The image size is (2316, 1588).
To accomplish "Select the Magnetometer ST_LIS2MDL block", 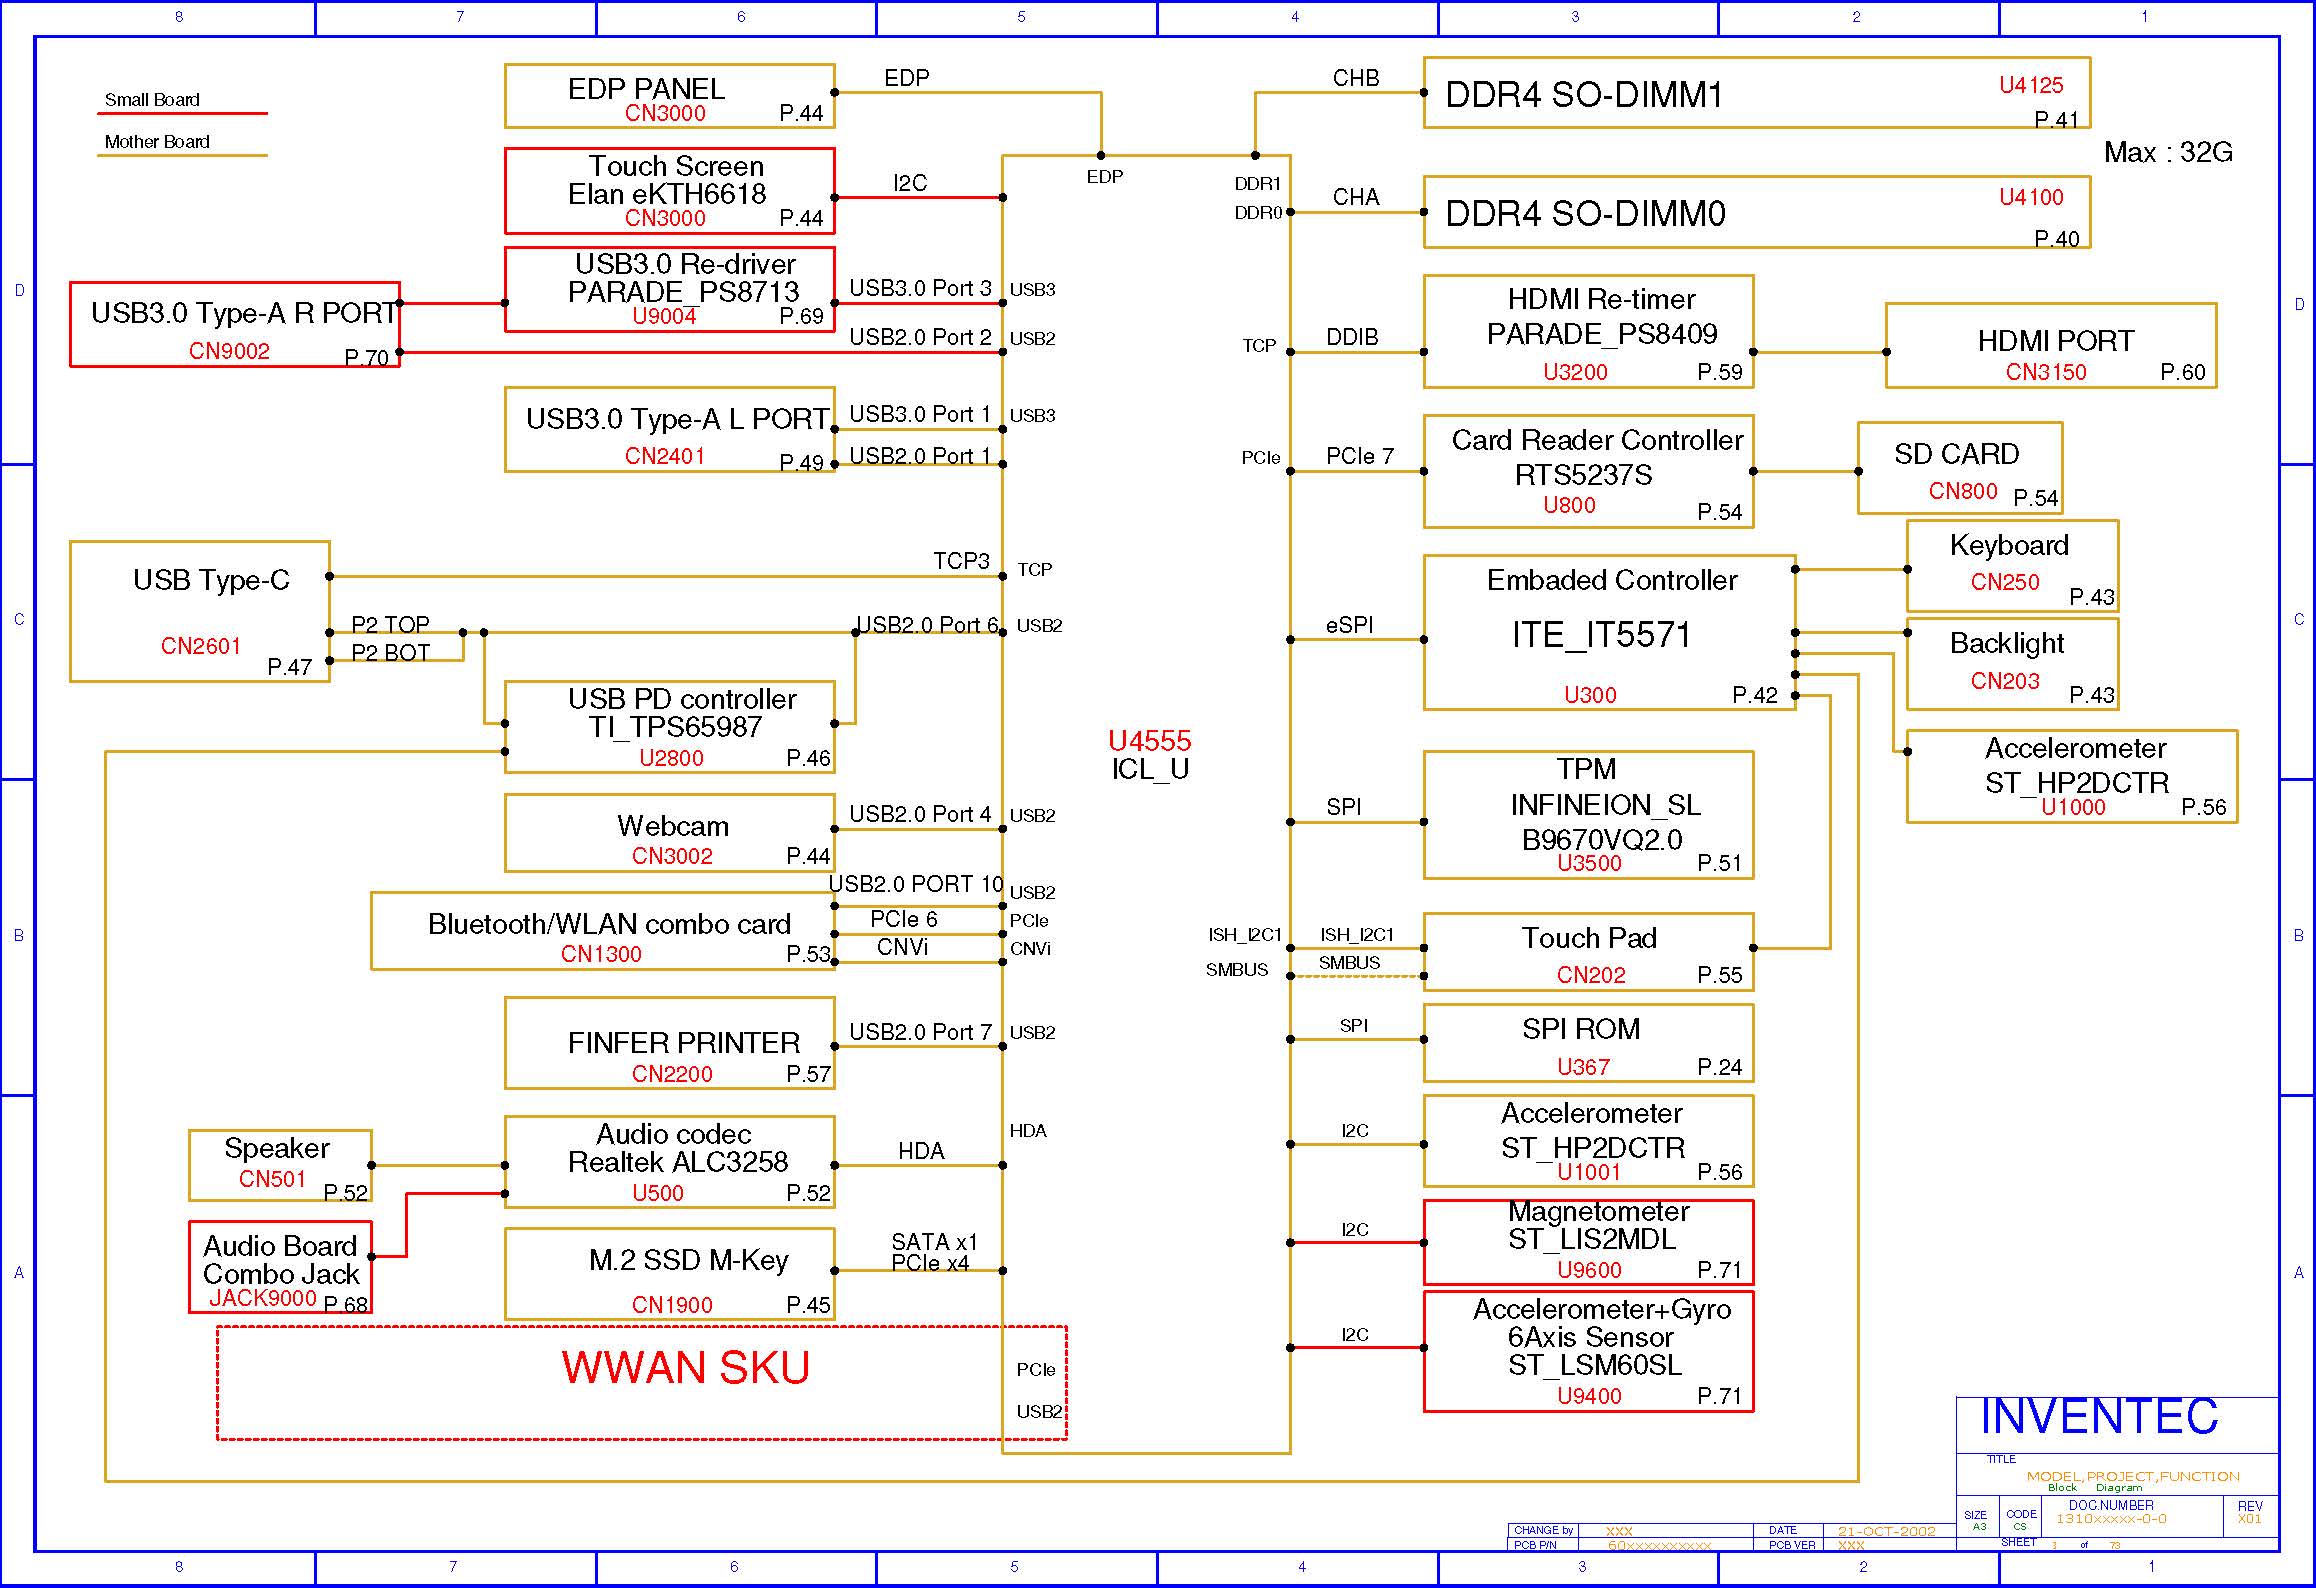I will coord(1587,1242).
